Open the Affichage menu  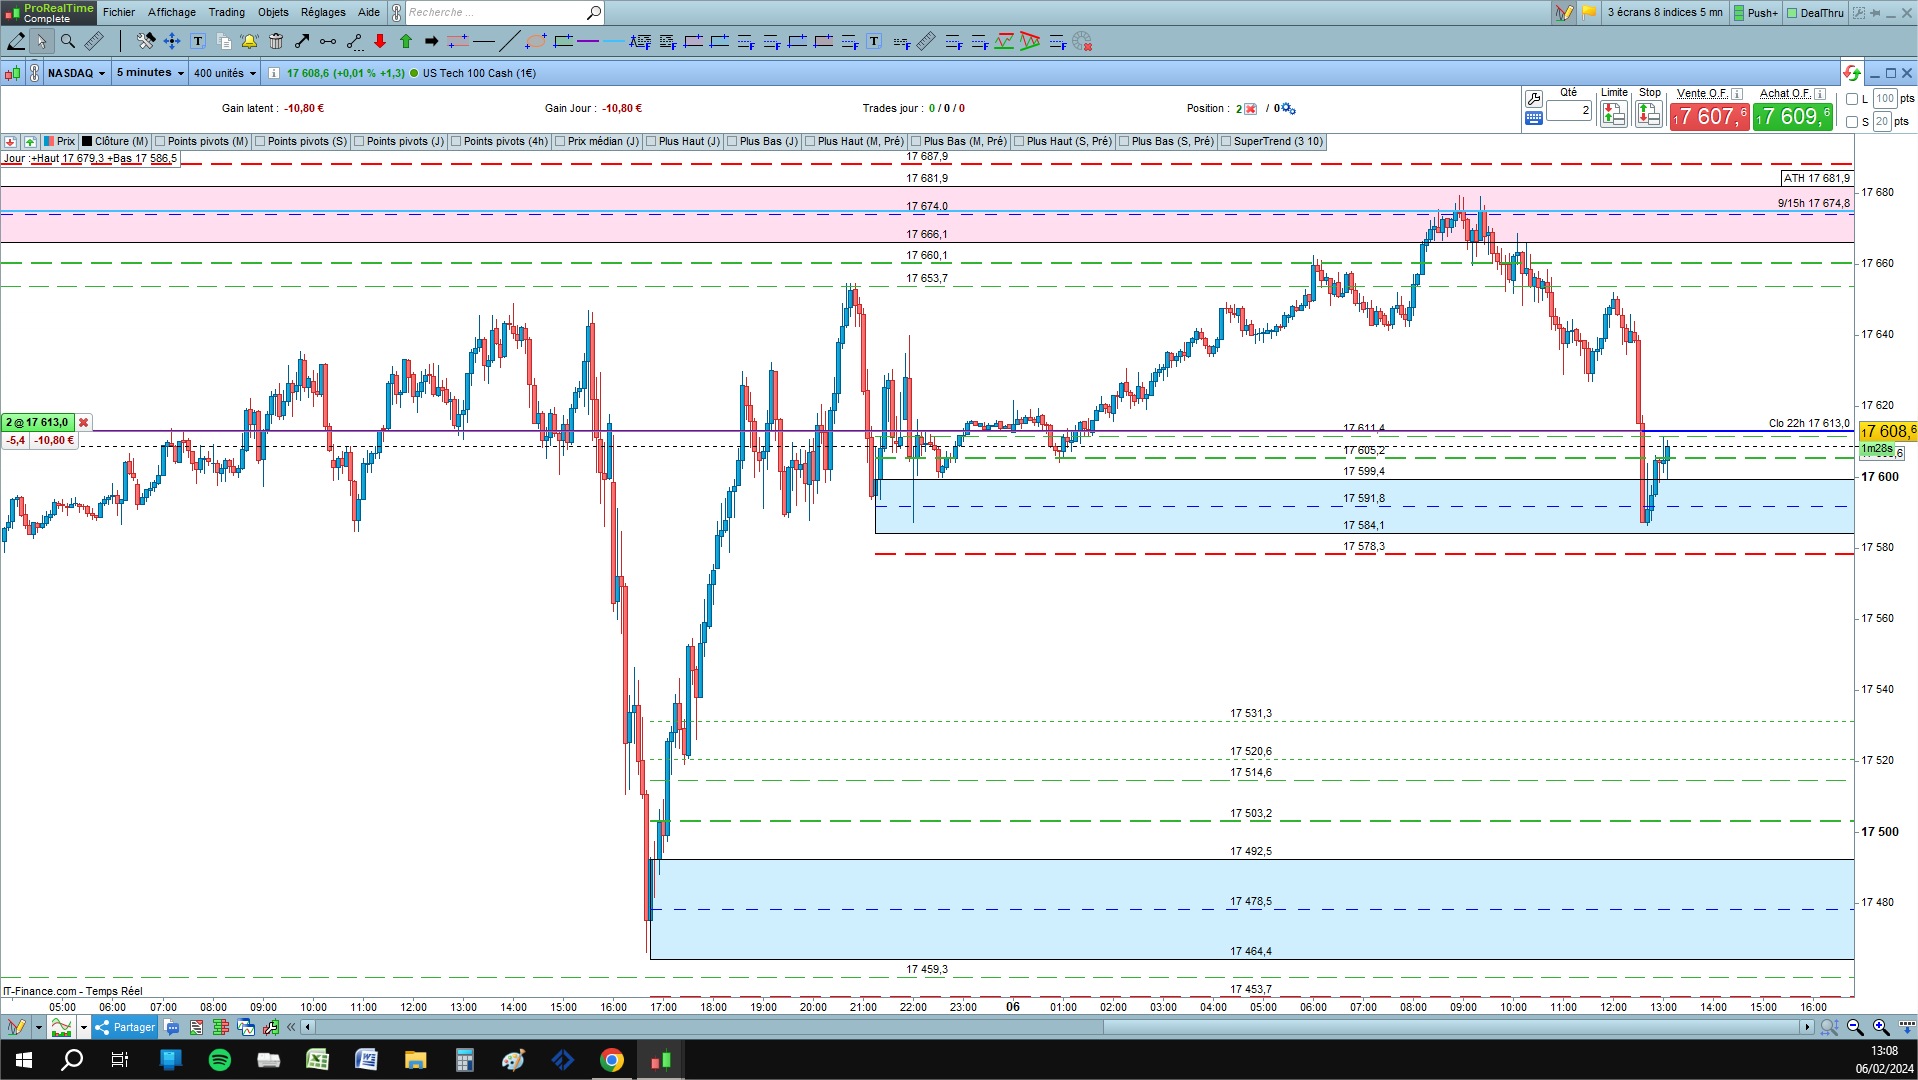[x=172, y=13]
